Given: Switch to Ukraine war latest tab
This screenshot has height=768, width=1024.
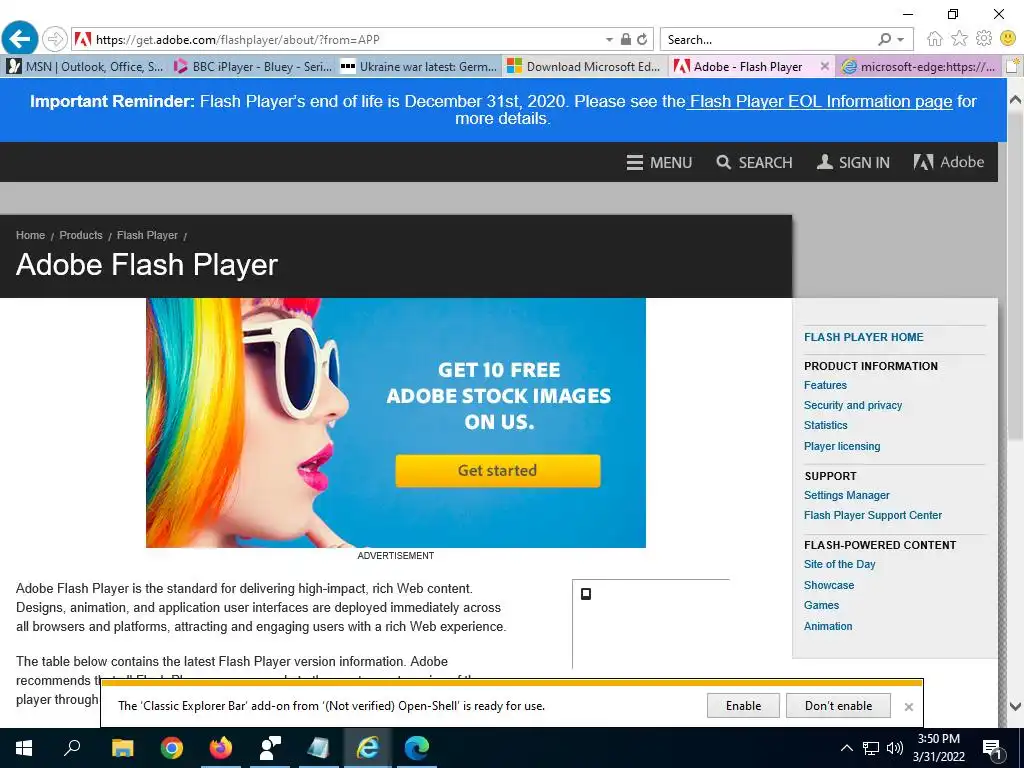Looking at the screenshot, I should (419, 66).
